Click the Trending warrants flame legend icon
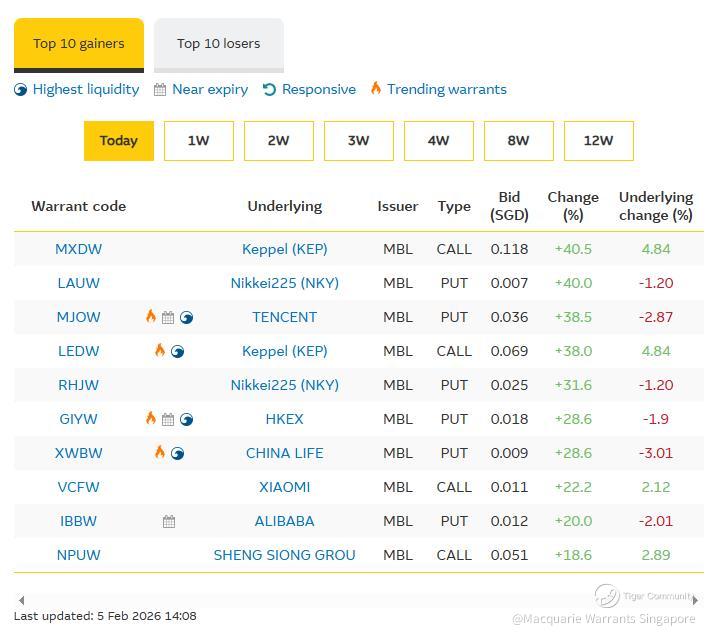This screenshot has height=635, width=709. click(376, 89)
